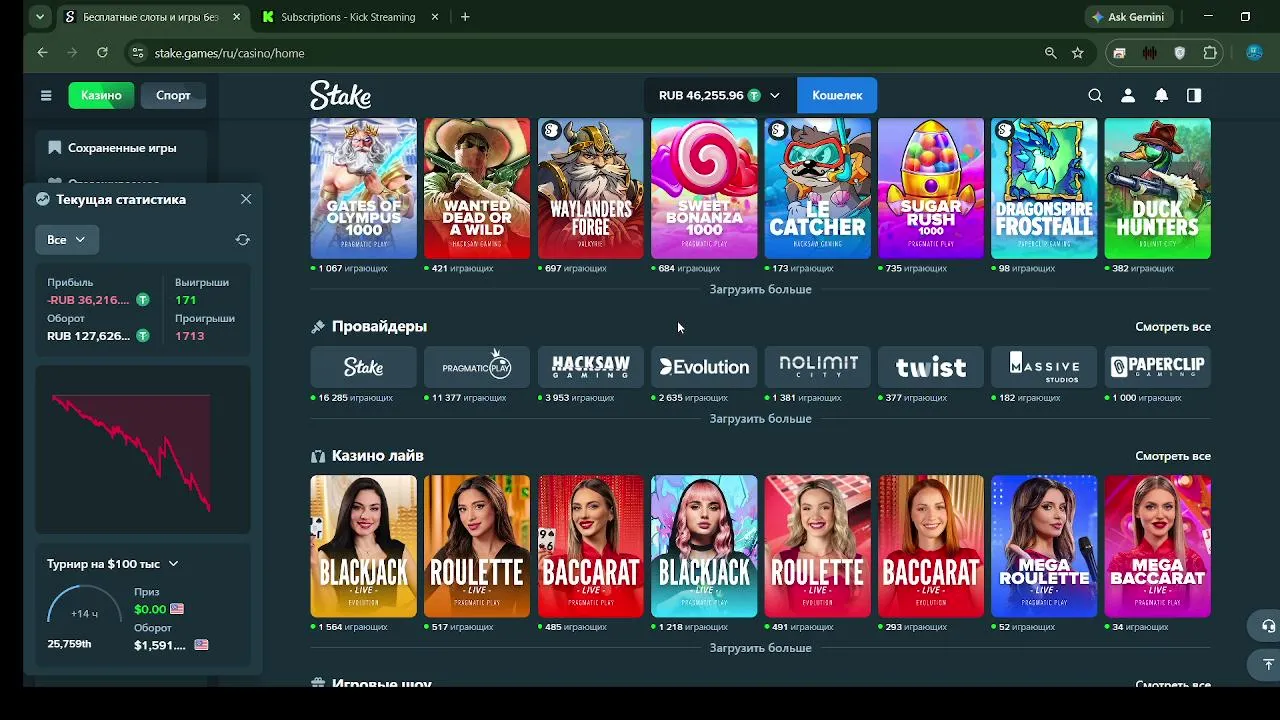Click the Stake logo
Screen dimensions: 1280x720
pyautogui.click(x=340, y=95)
